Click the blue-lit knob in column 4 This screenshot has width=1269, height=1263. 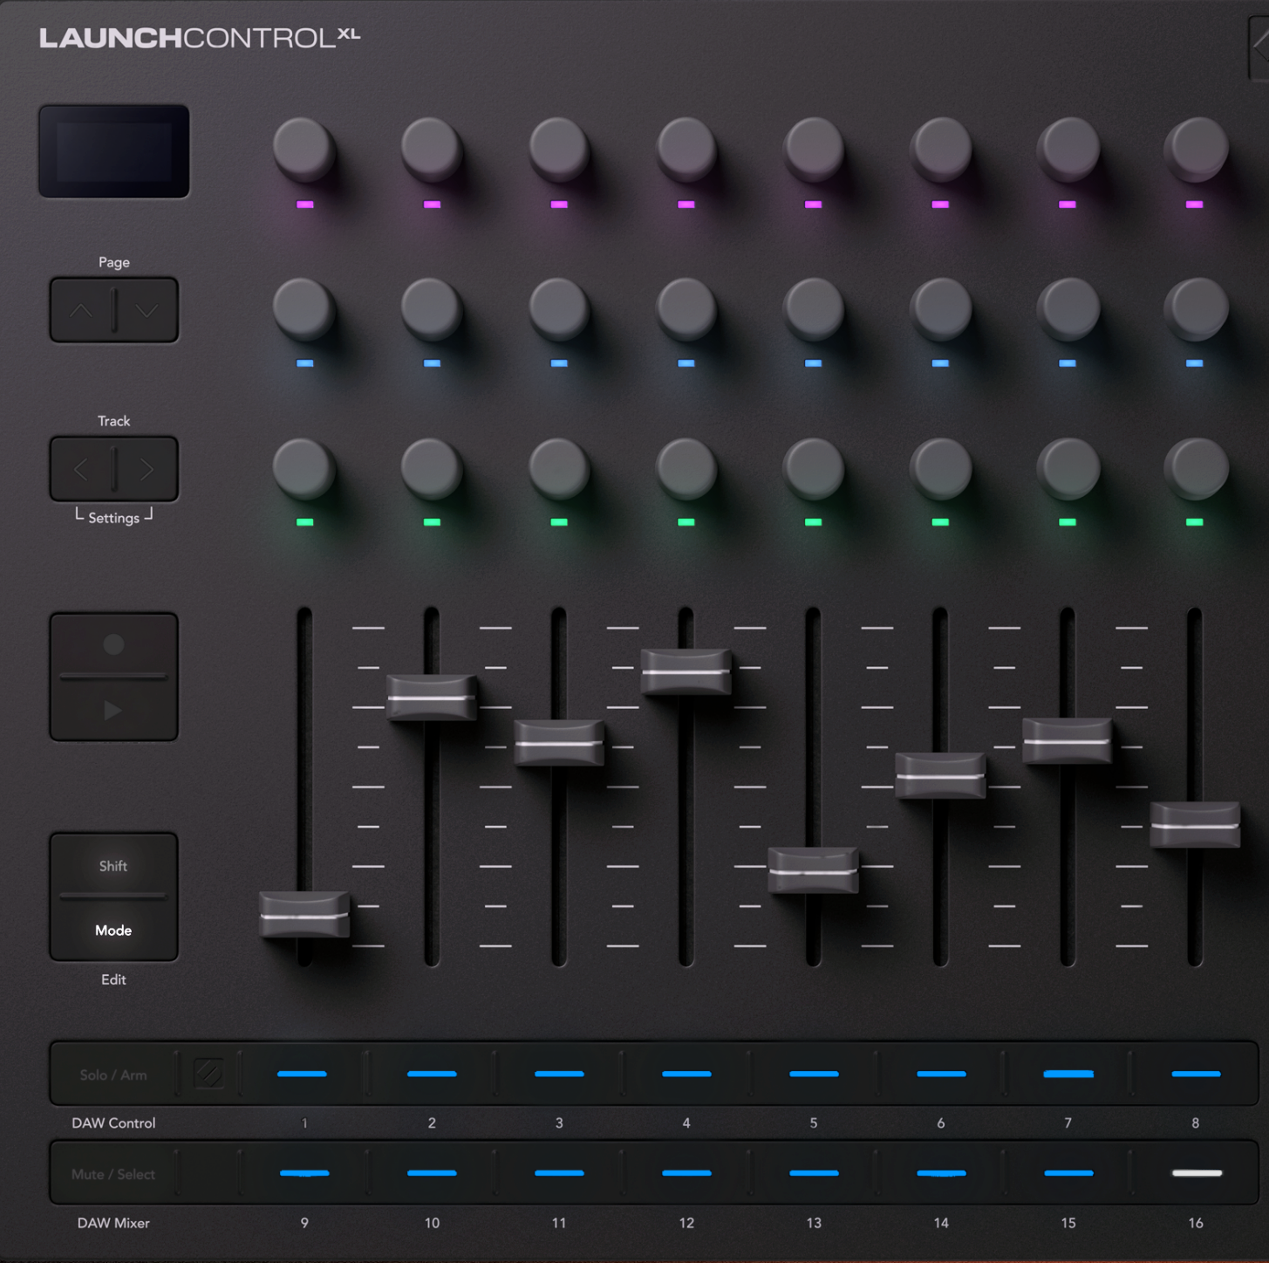click(686, 308)
